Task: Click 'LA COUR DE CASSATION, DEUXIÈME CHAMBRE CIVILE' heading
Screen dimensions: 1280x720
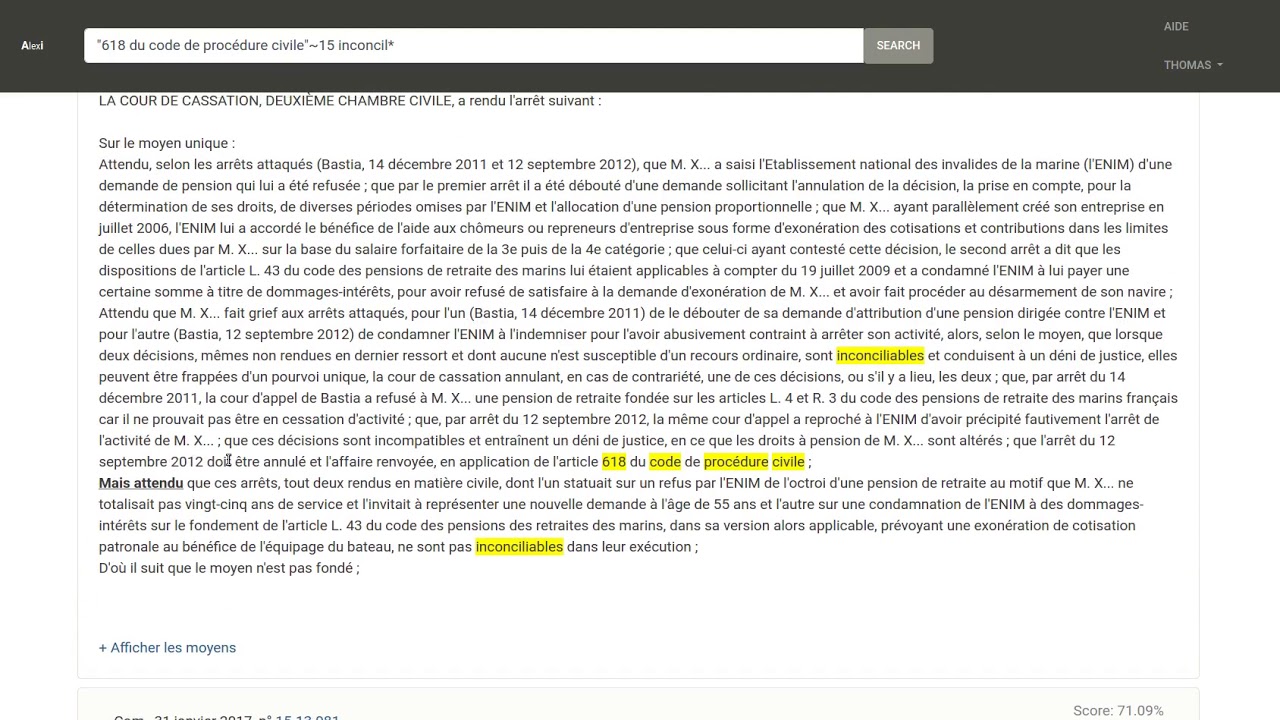Action: point(275,101)
